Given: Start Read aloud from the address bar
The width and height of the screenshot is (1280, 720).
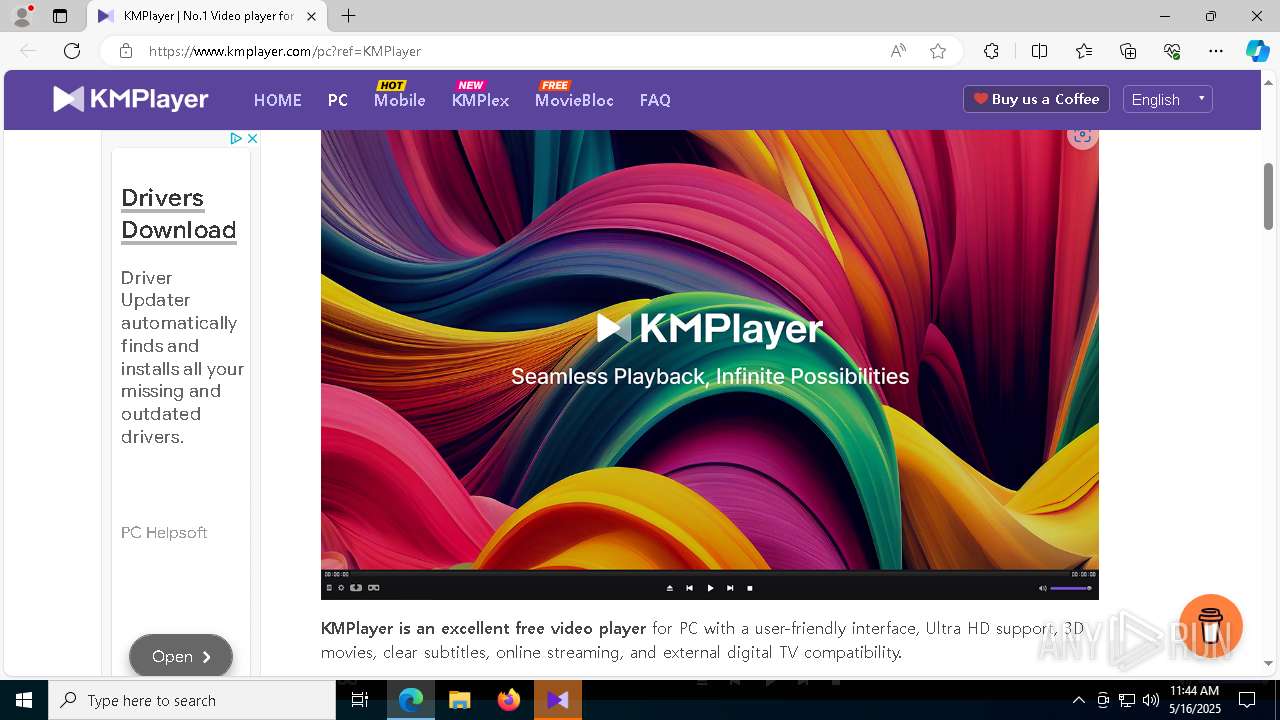Looking at the screenshot, I should [x=898, y=51].
